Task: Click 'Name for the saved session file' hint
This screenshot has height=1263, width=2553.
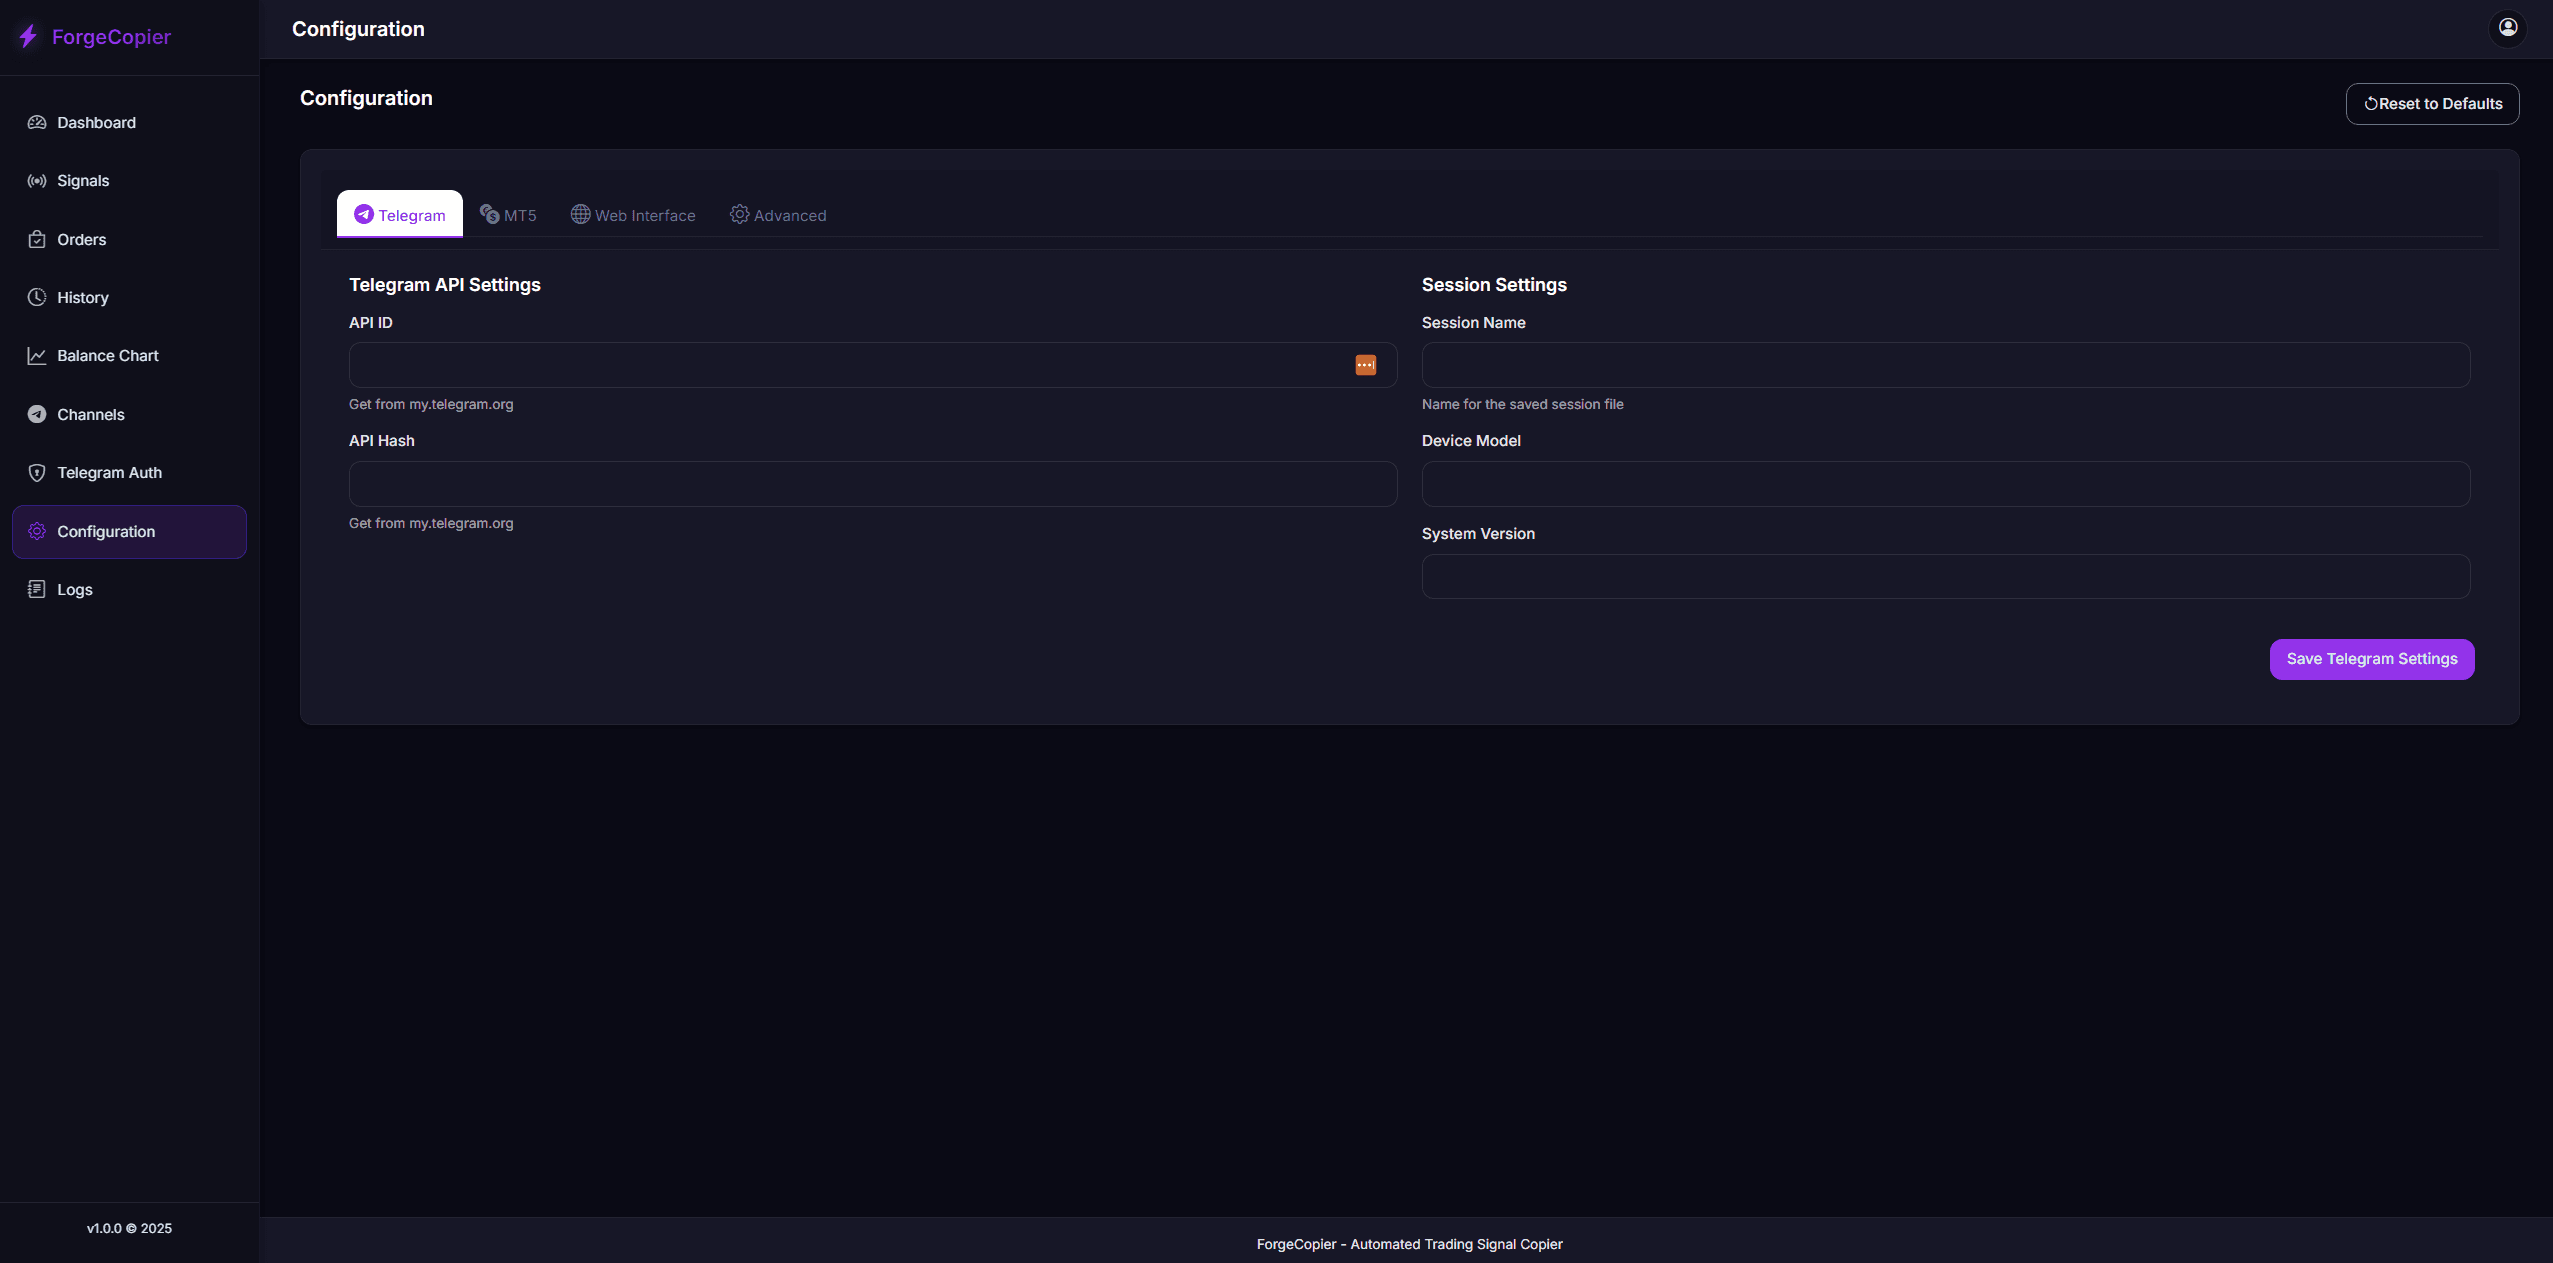Action: point(1522,404)
